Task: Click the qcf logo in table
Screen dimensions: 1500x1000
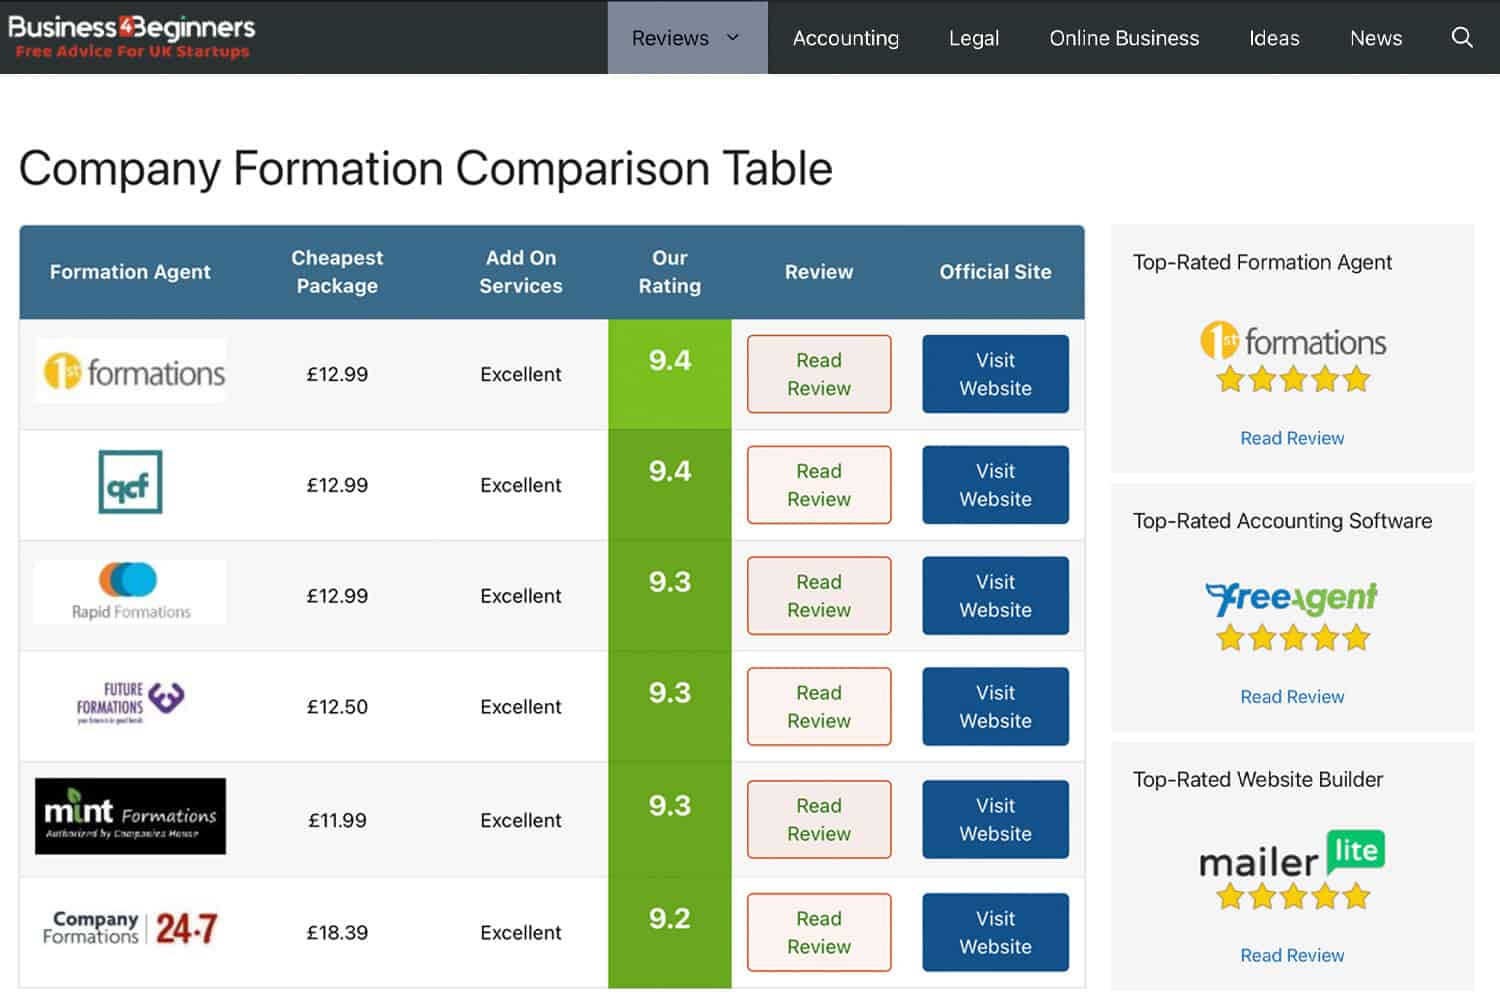Action: tap(130, 482)
